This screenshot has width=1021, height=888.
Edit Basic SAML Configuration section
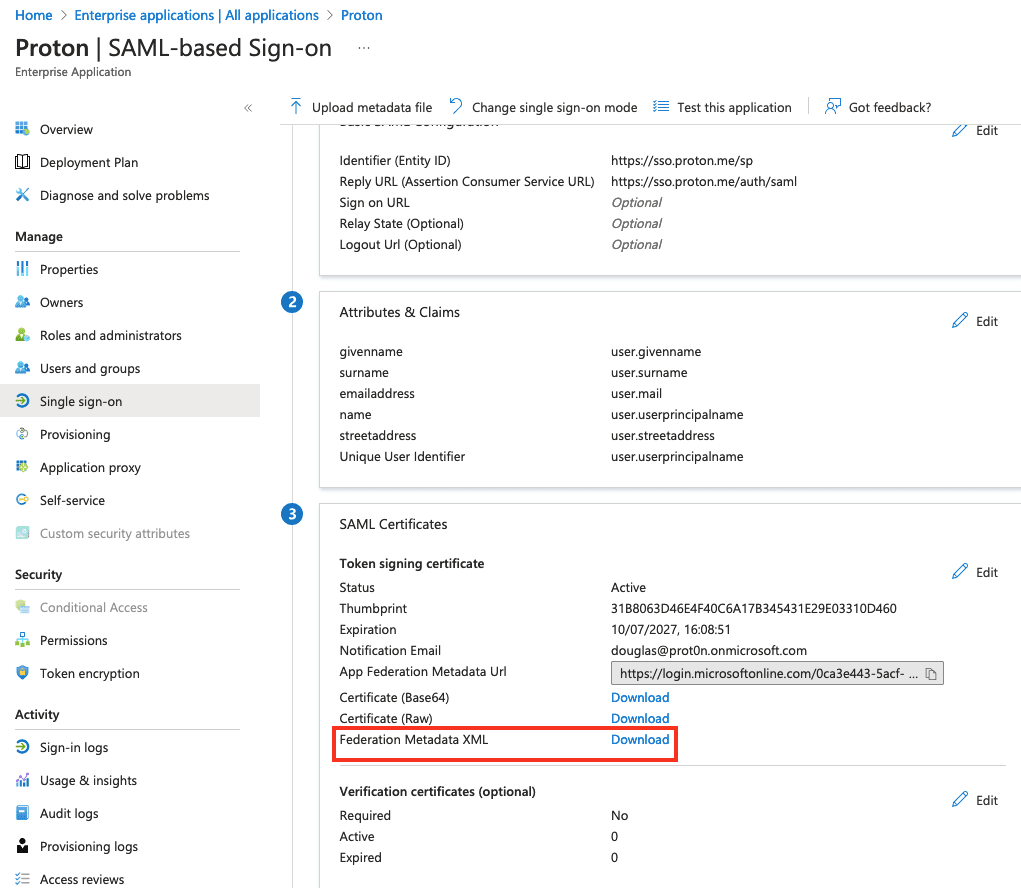(975, 130)
